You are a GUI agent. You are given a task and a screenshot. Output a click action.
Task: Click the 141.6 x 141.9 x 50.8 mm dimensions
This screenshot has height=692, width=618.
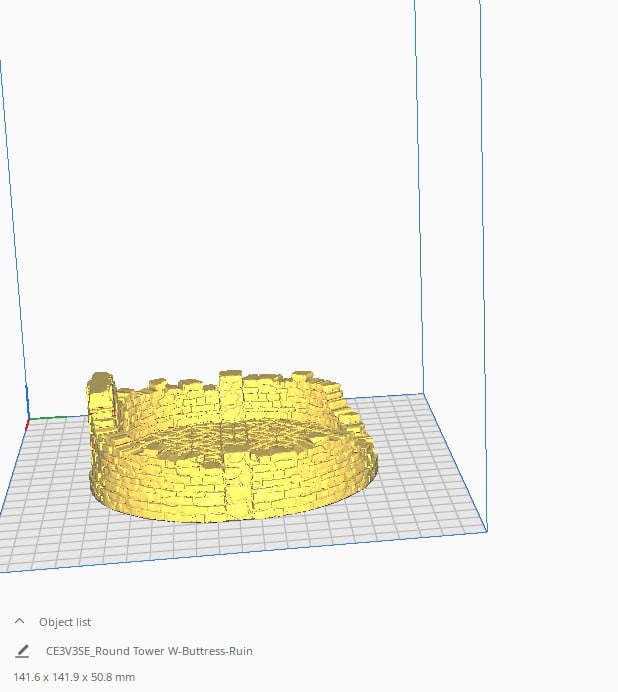tap(74, 677)
